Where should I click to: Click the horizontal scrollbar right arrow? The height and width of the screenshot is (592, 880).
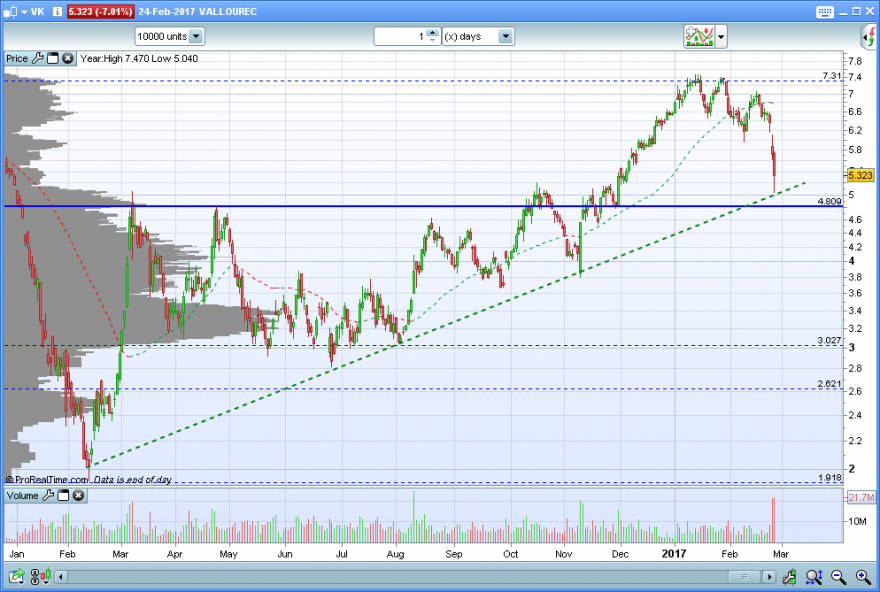(x=769, y=577)
